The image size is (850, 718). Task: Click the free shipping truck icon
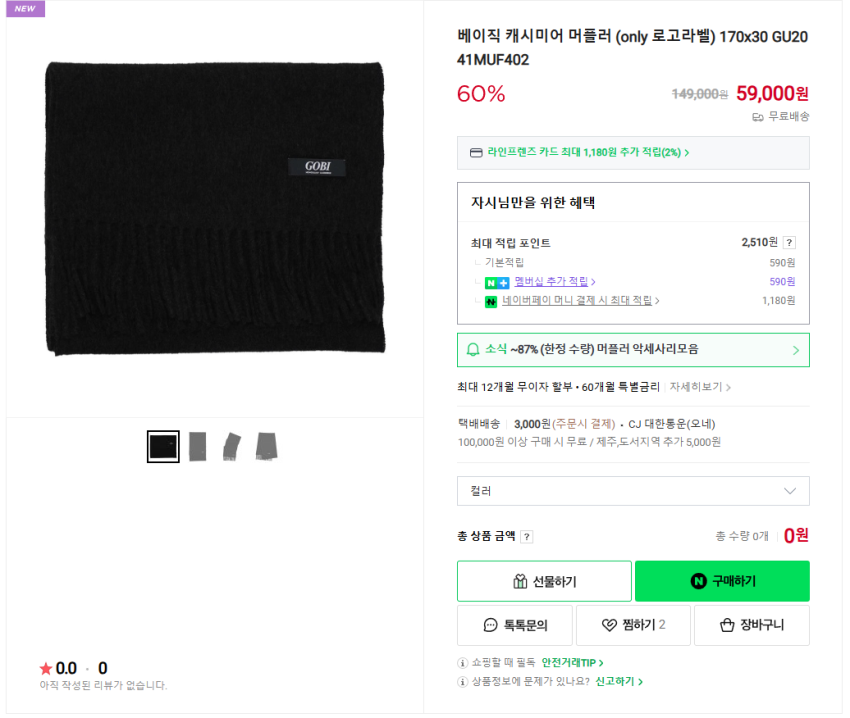758,117
